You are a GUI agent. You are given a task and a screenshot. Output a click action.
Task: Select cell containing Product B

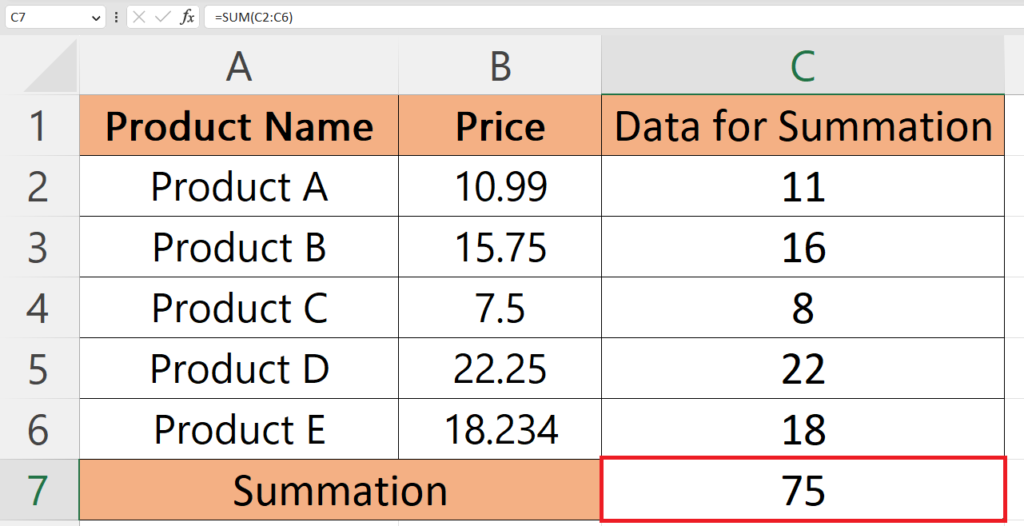239,247
